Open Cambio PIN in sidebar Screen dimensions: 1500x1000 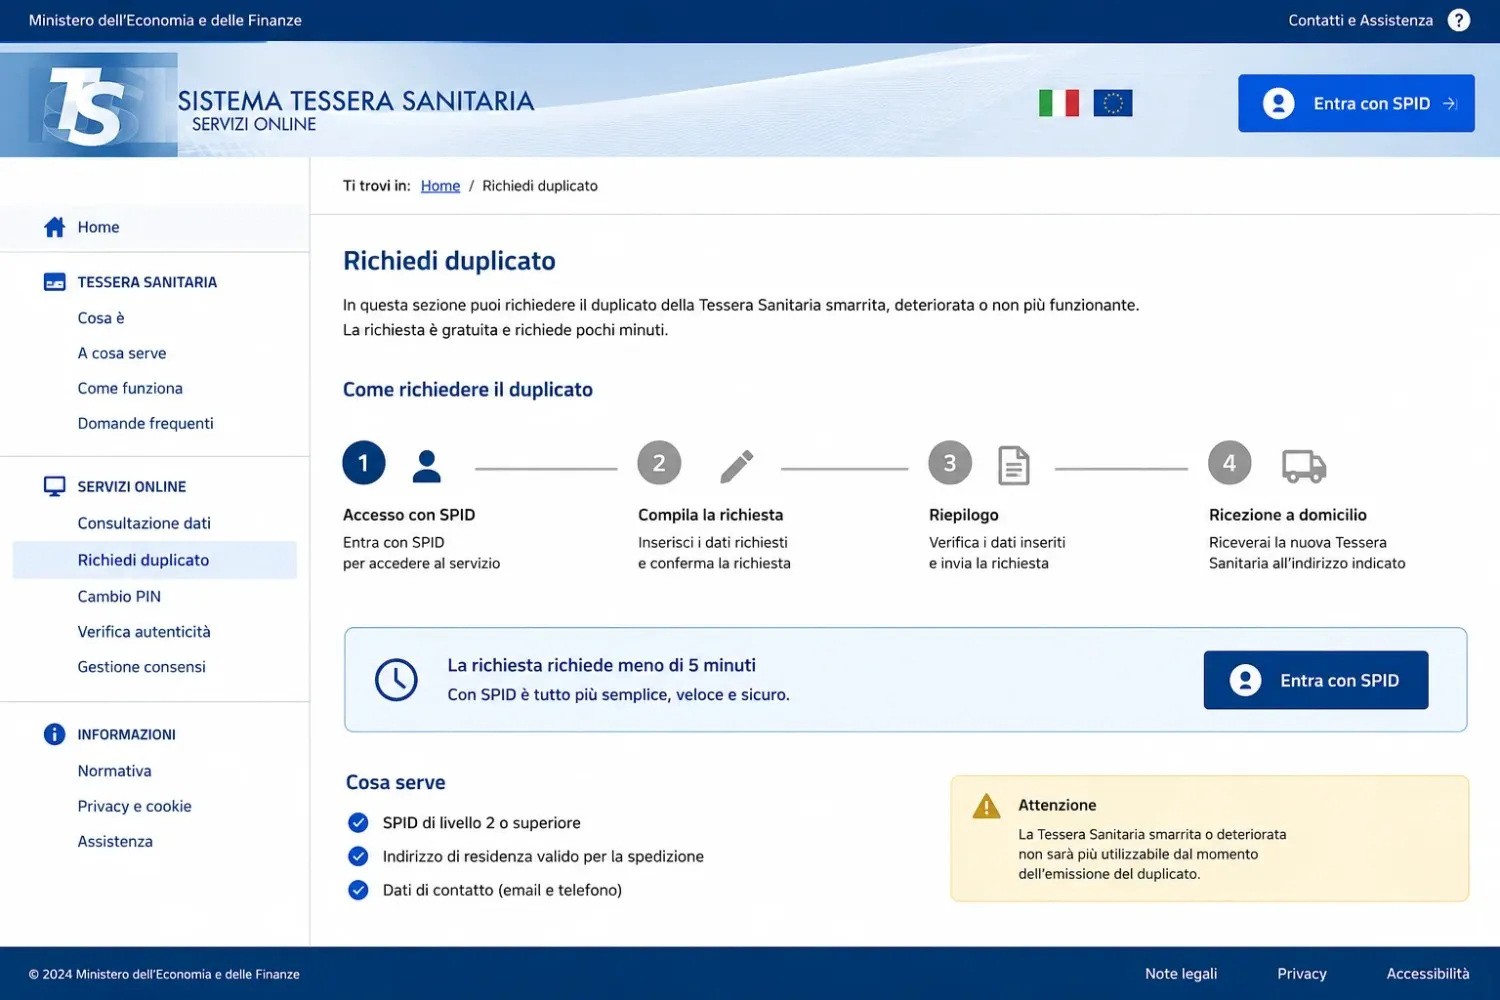[x=119, y=596]
